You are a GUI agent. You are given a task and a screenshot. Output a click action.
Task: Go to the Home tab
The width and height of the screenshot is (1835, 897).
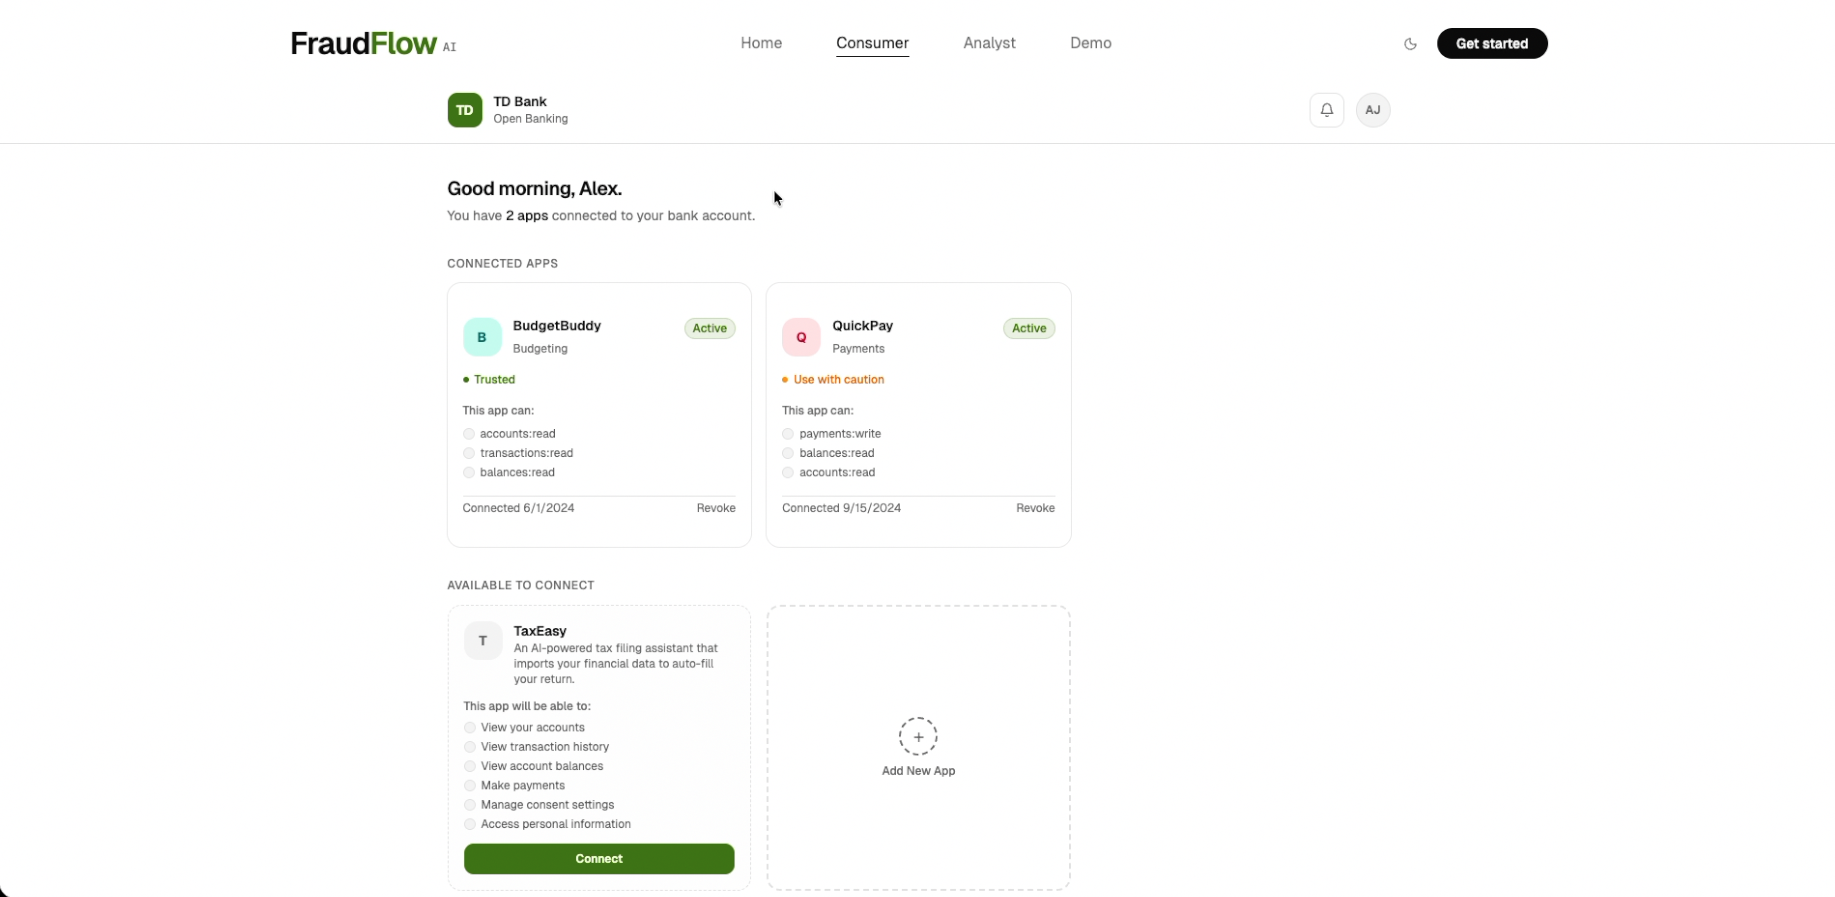(x=761, y=43)
